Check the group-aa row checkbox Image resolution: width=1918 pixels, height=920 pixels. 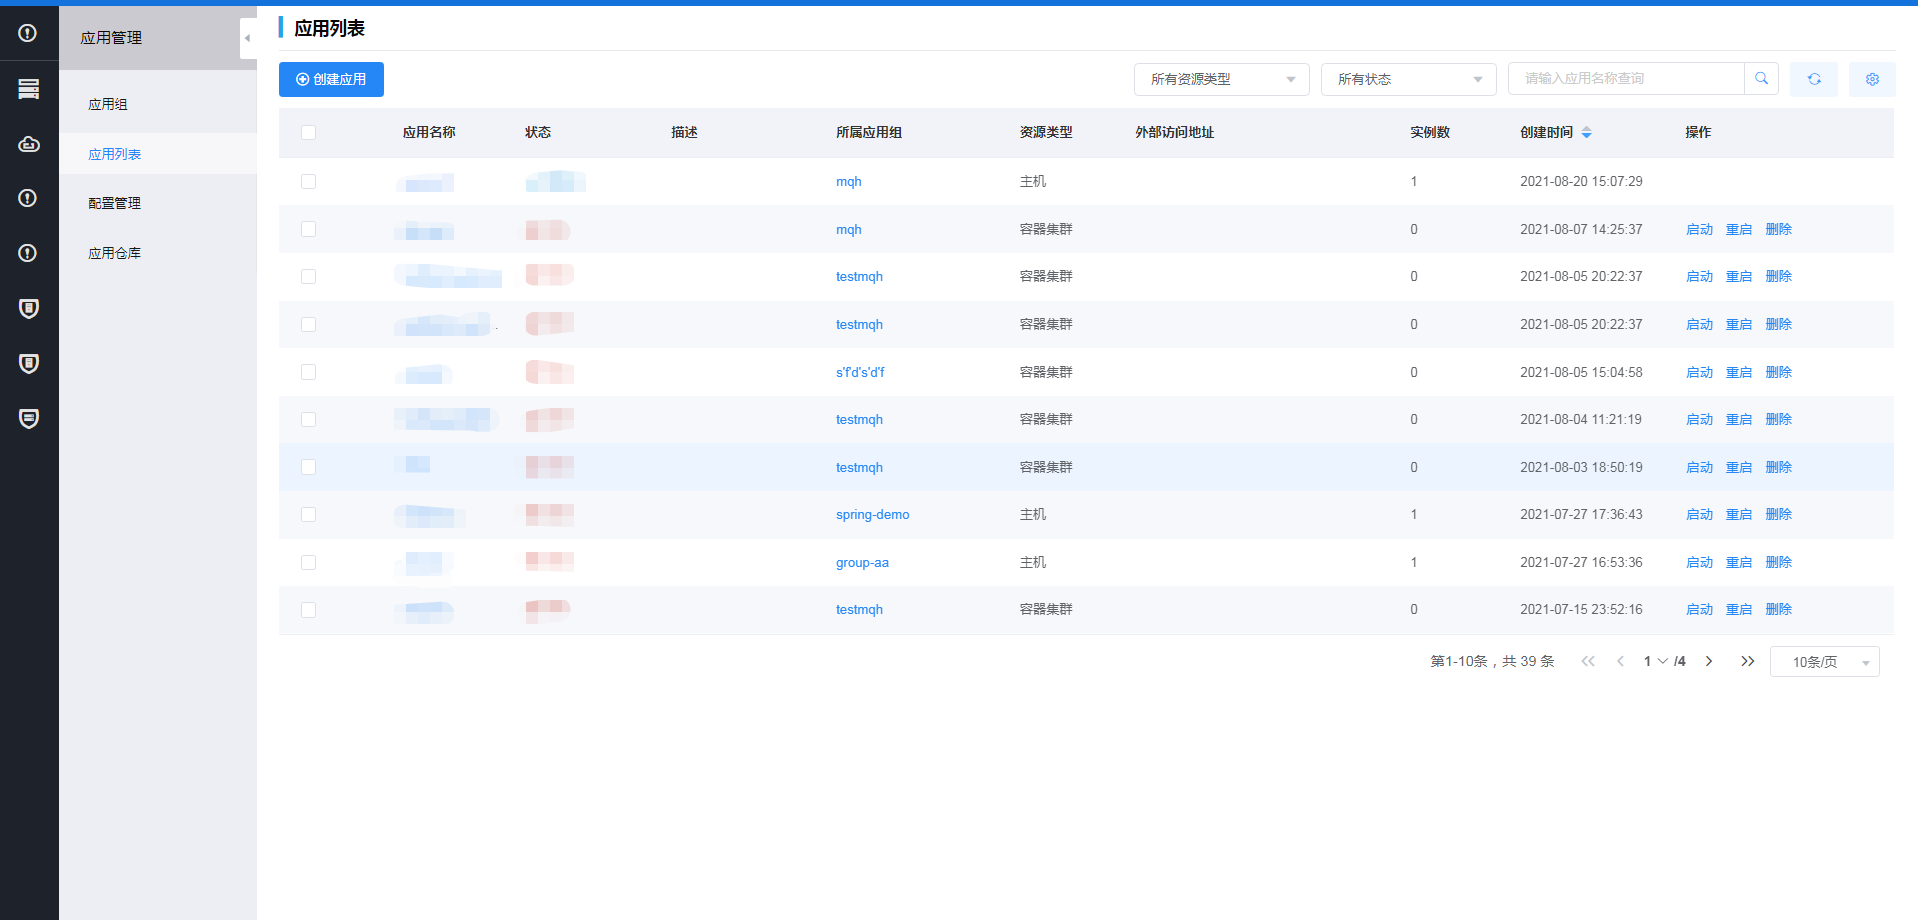308,562
